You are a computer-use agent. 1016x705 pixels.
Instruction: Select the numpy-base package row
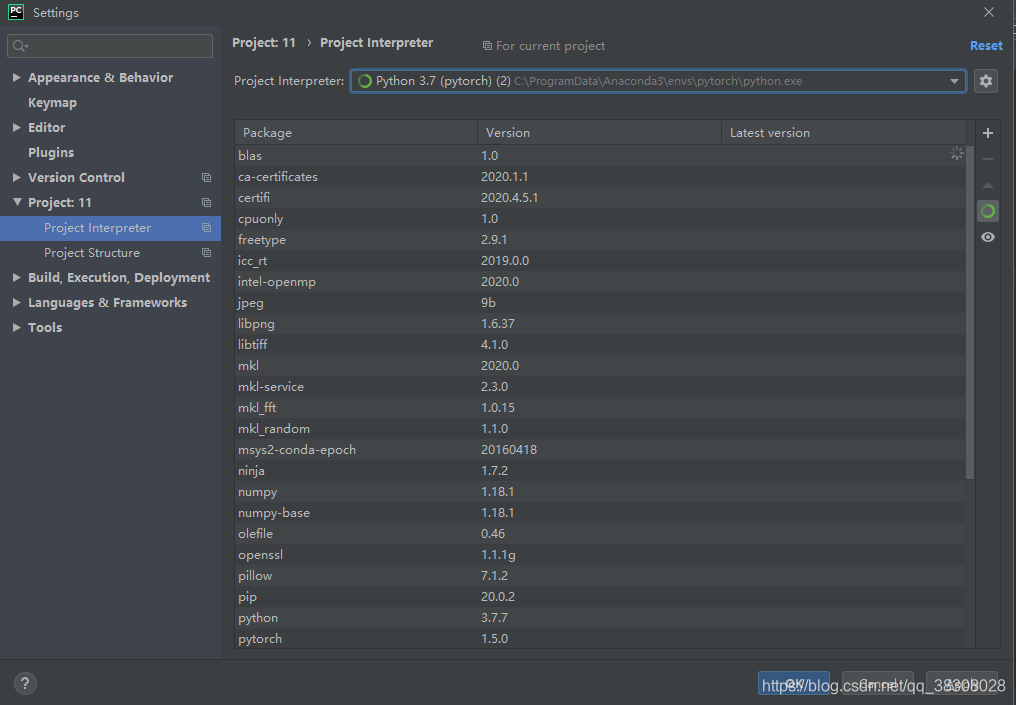600,513
